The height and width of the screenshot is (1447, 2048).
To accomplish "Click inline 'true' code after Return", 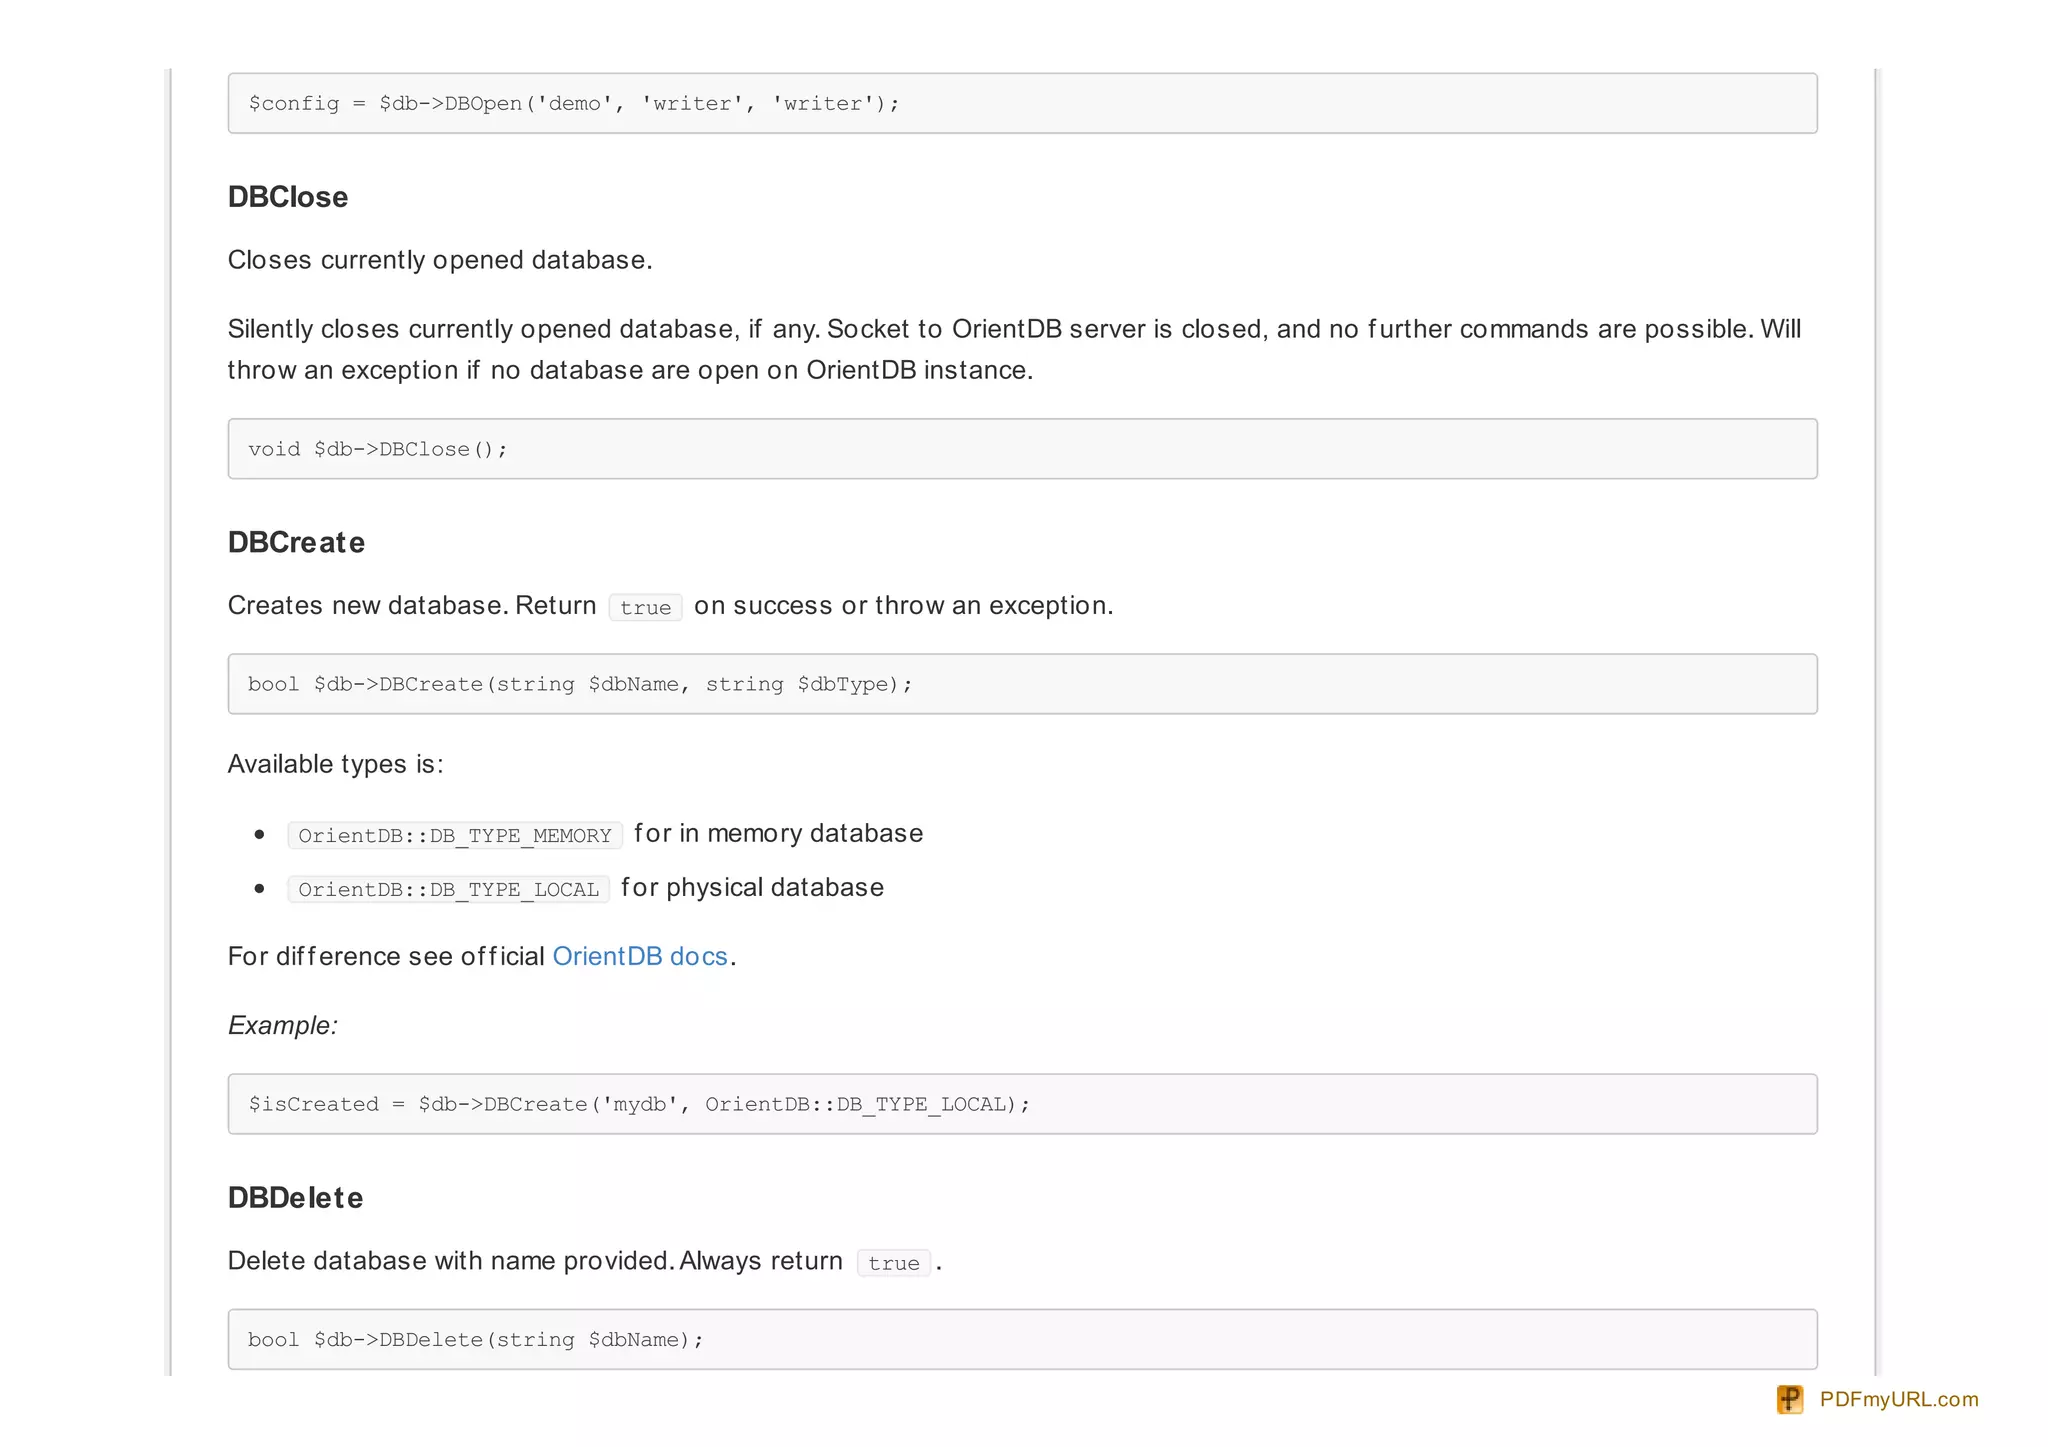I will [645, 608].
